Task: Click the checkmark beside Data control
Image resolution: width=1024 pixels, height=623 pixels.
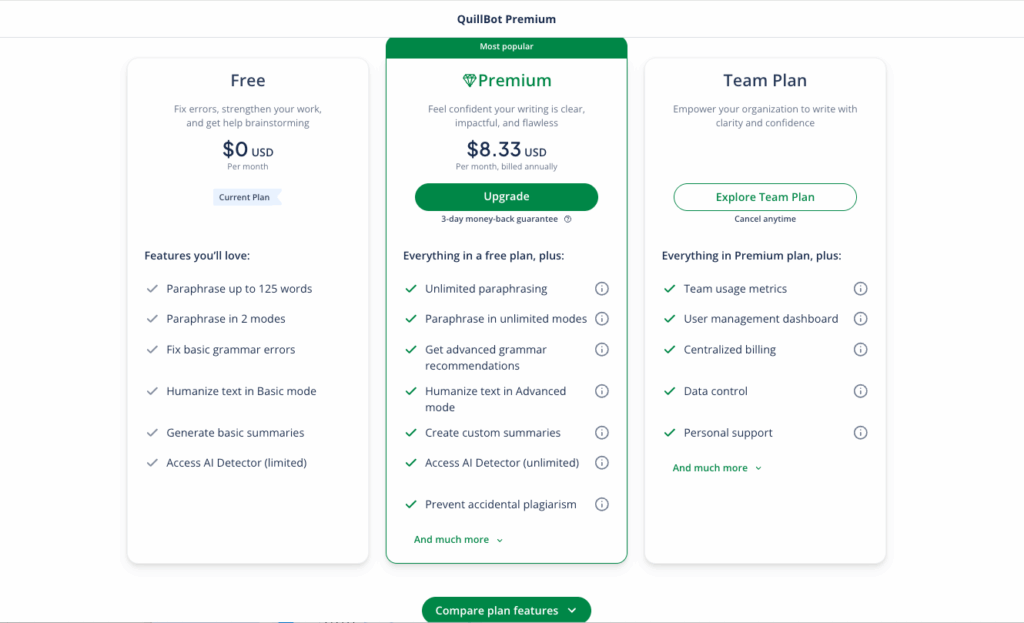Action: tap(669, 391)
